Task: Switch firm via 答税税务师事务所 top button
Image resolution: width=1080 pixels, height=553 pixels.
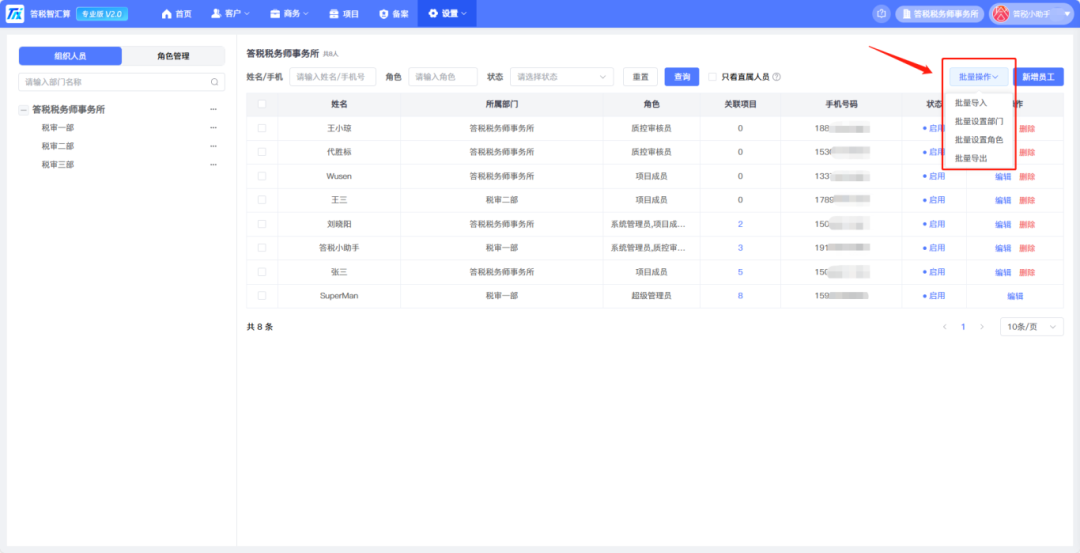Action: (939, 14)
